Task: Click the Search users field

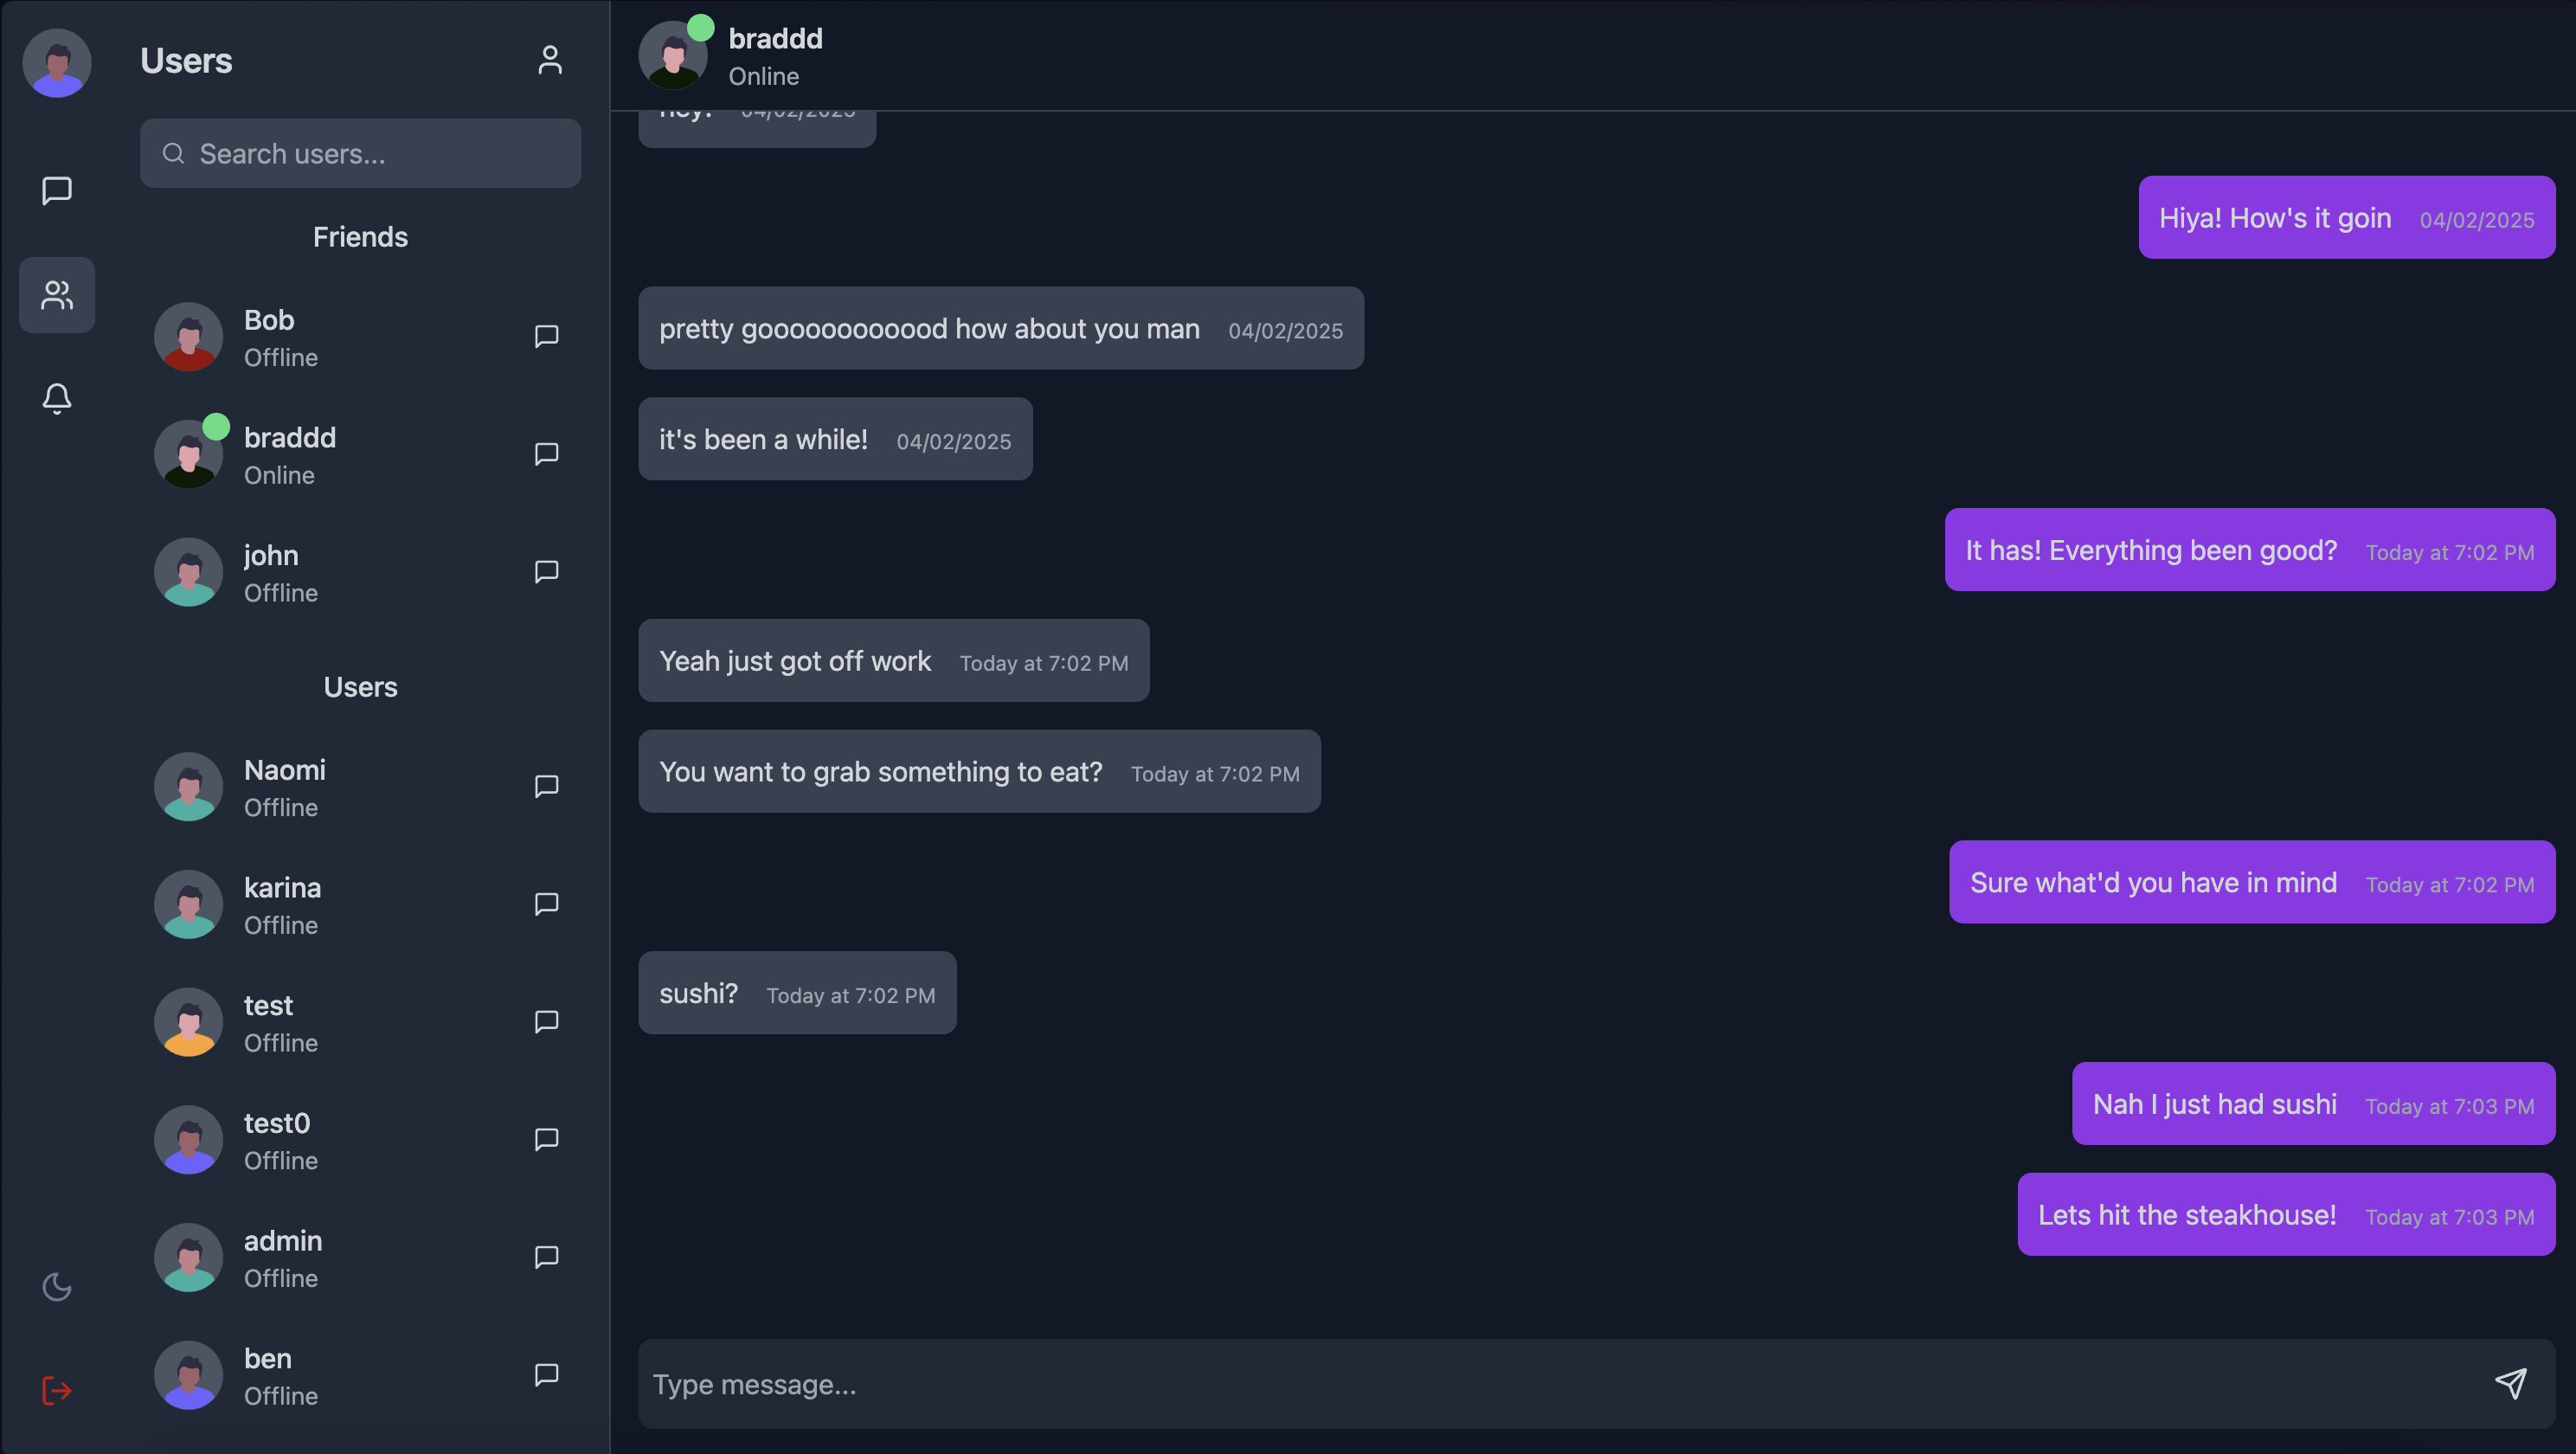Action: tap(360, 154)
